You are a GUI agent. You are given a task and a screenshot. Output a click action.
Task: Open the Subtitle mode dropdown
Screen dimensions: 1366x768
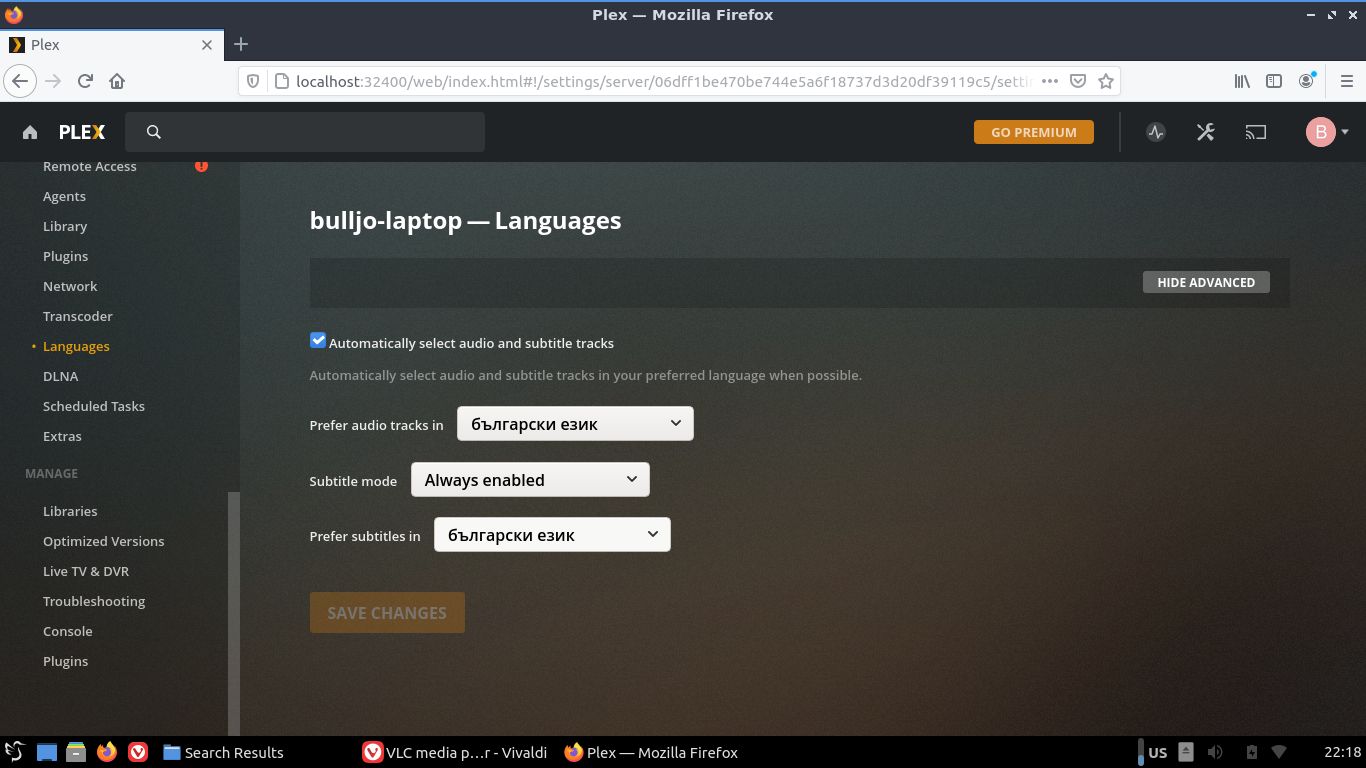tap(530, 480)
